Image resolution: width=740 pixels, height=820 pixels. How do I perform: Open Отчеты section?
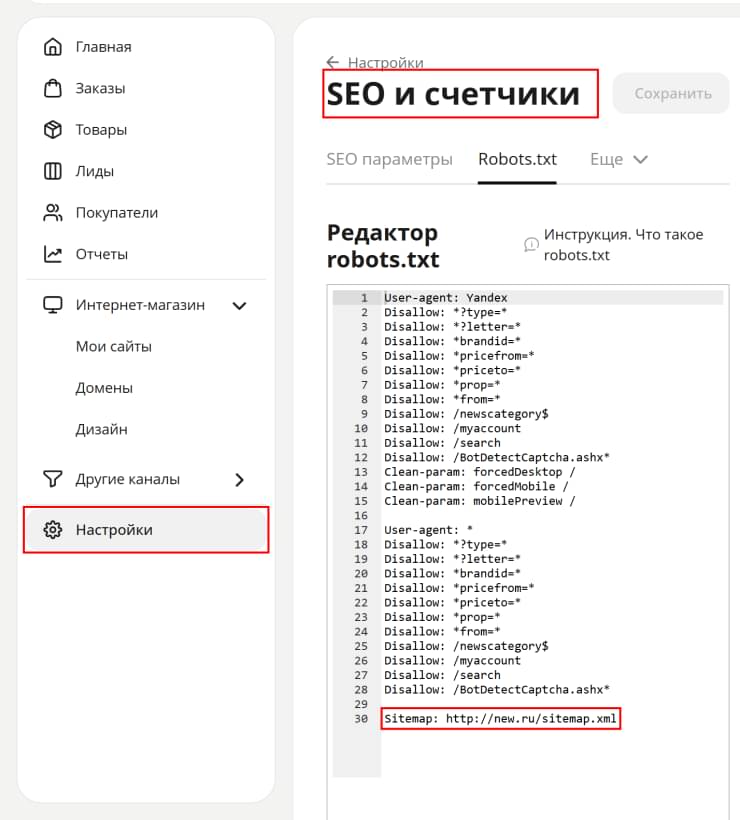point(101,254)
